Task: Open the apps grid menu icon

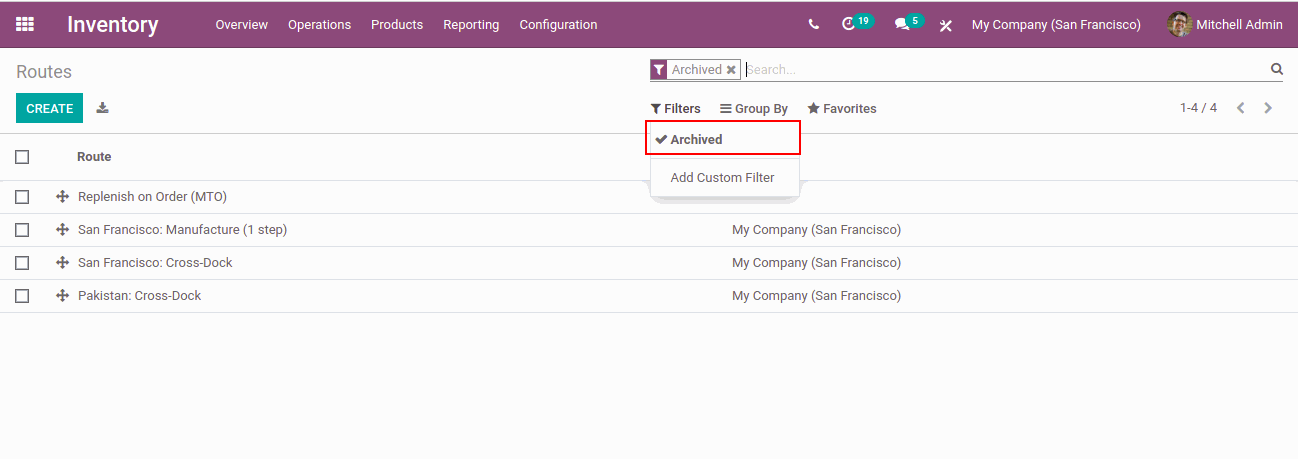Action: [x=25, y=24]
